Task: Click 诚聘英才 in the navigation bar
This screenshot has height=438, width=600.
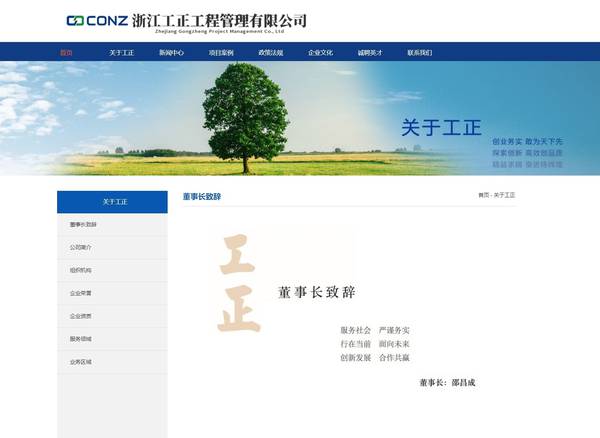Action: point(369,52)
